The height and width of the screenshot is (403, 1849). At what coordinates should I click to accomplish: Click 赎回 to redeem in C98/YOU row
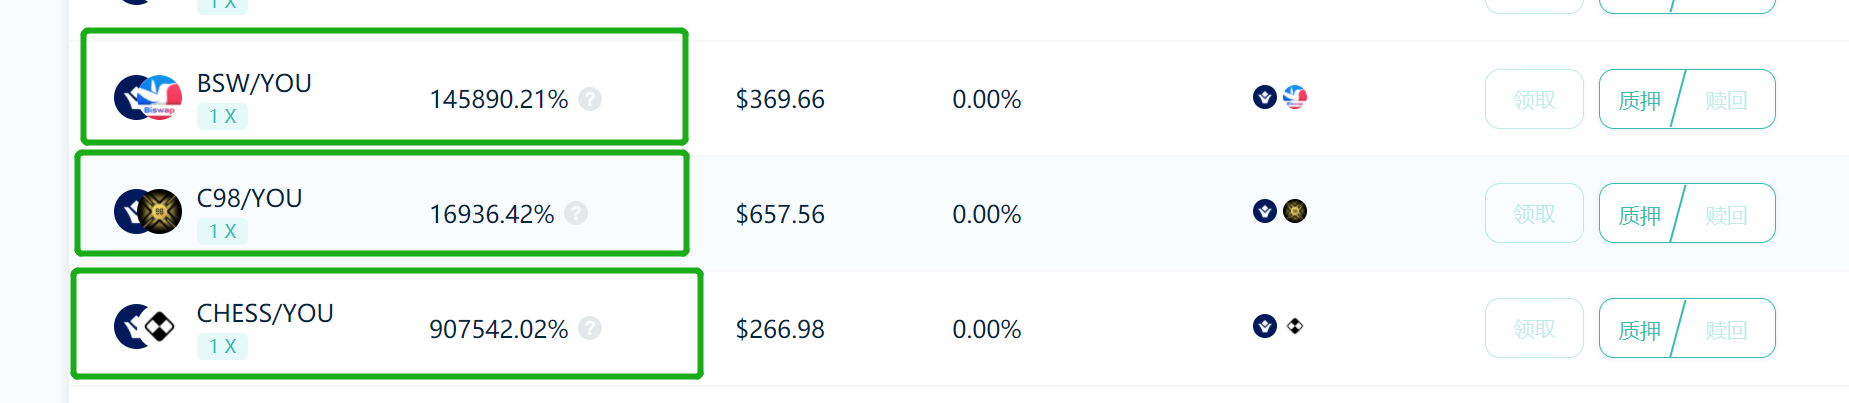[x=1726, y=214]
